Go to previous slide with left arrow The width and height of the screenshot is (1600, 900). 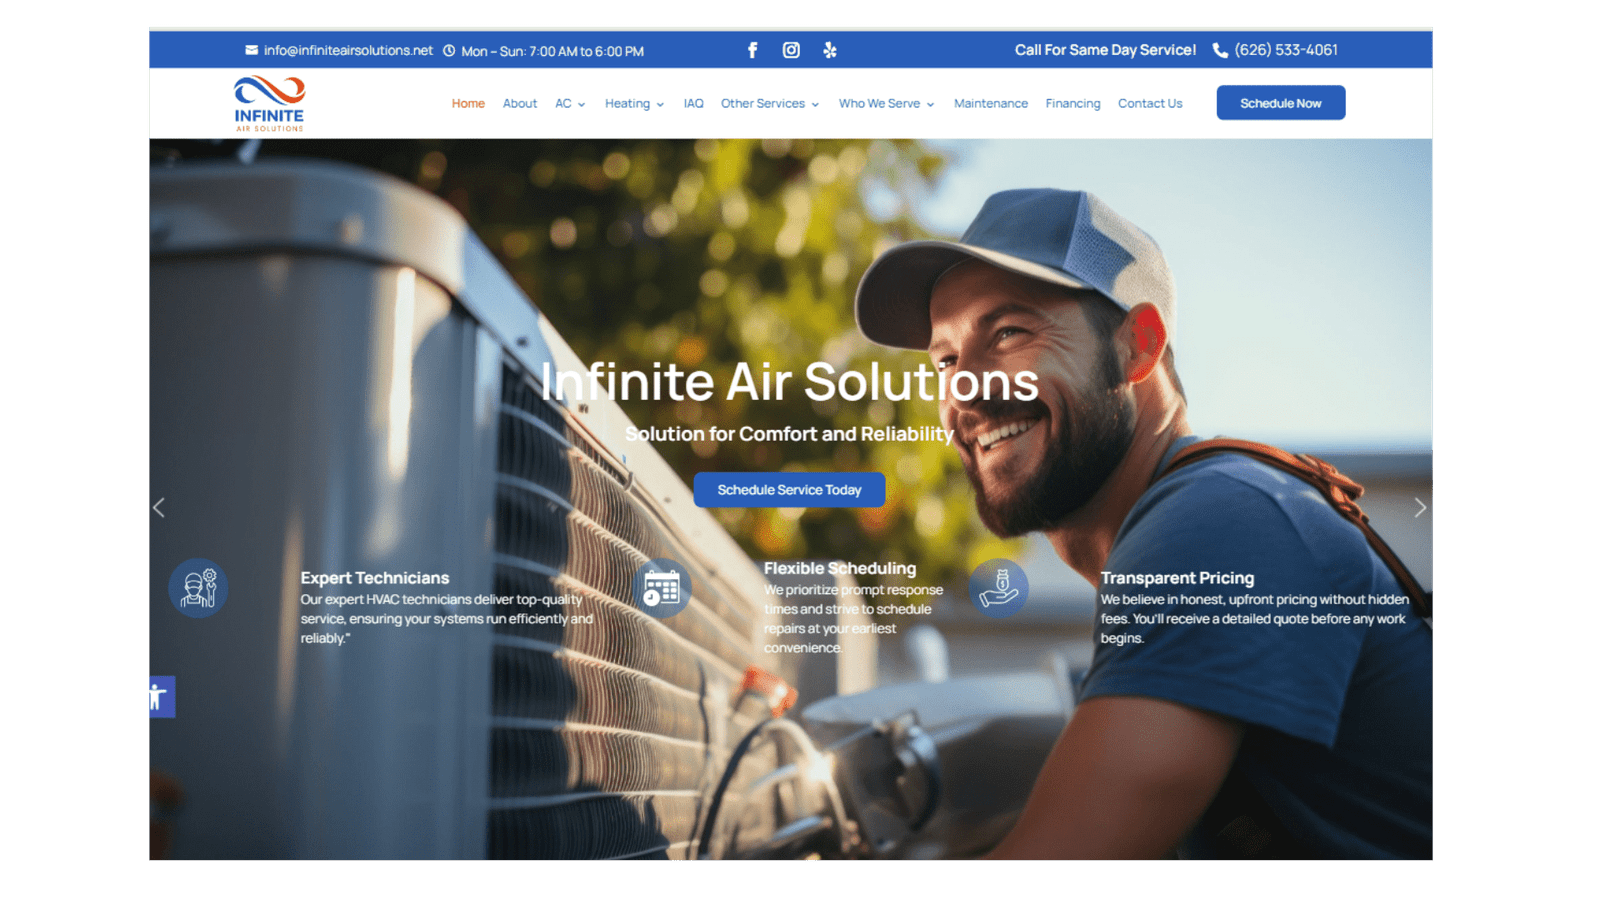pyautogui.click(x=159, y=508)
